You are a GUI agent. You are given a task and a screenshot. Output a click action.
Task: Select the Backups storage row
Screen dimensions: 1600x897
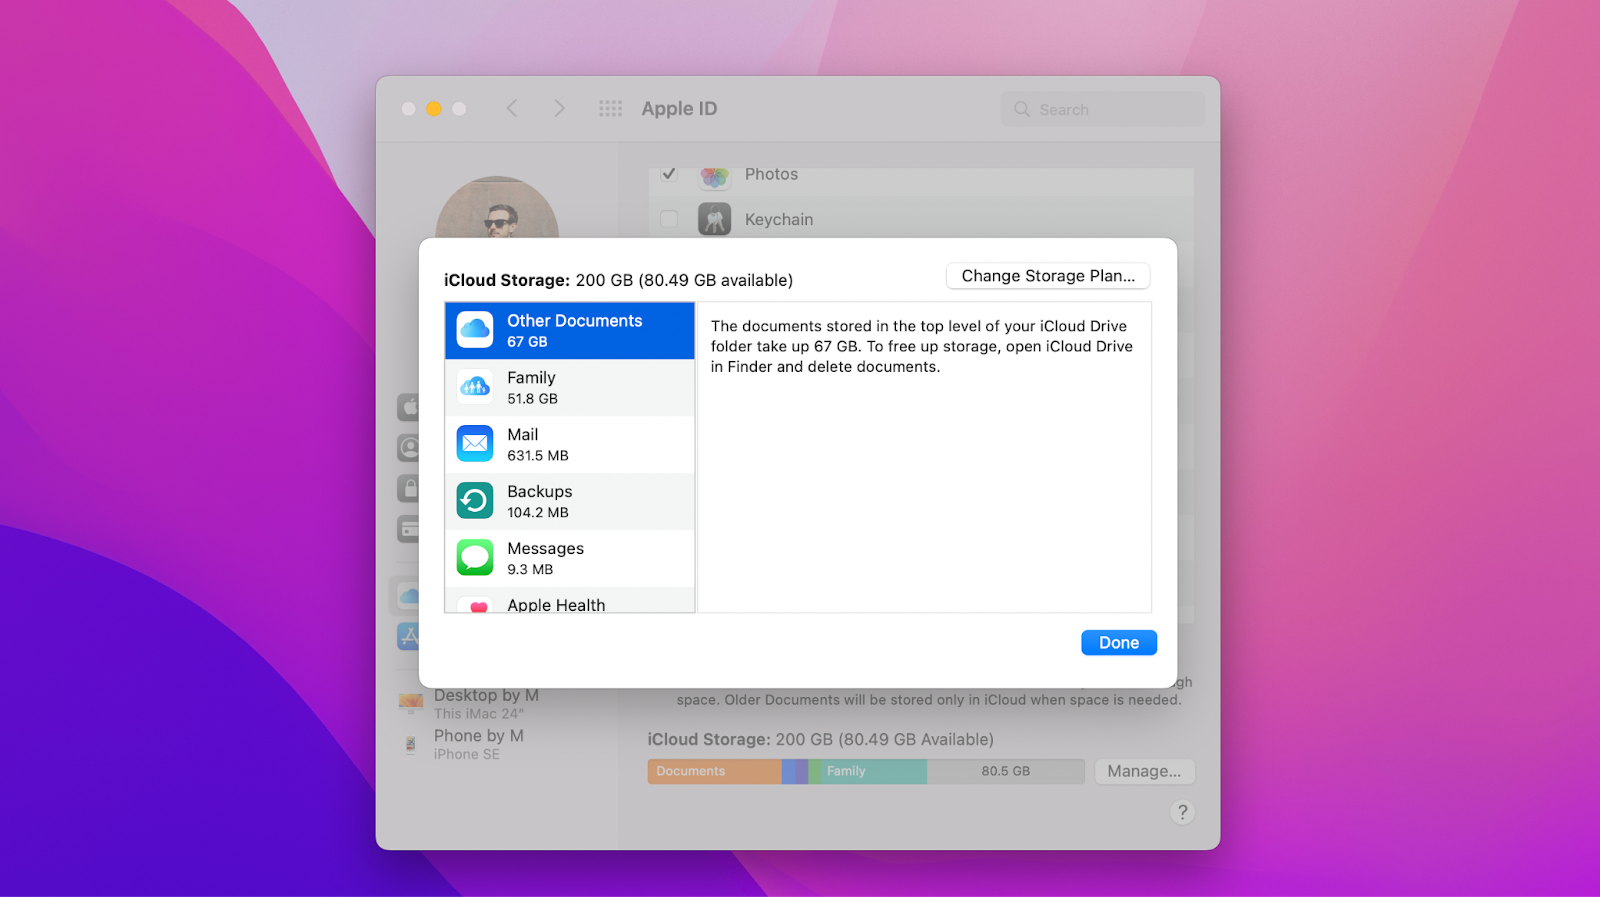click(570, 502)
